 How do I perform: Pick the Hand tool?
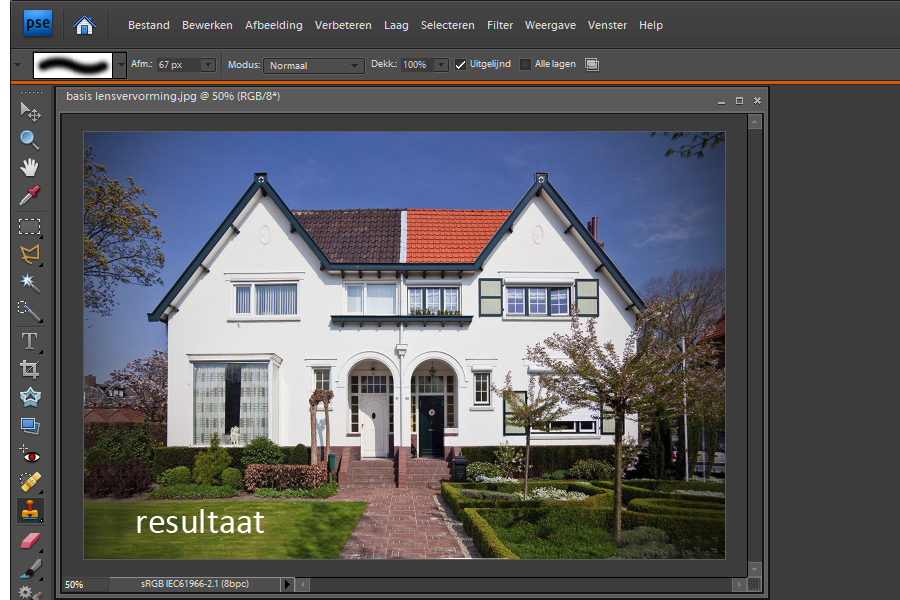tap(30, 167)
